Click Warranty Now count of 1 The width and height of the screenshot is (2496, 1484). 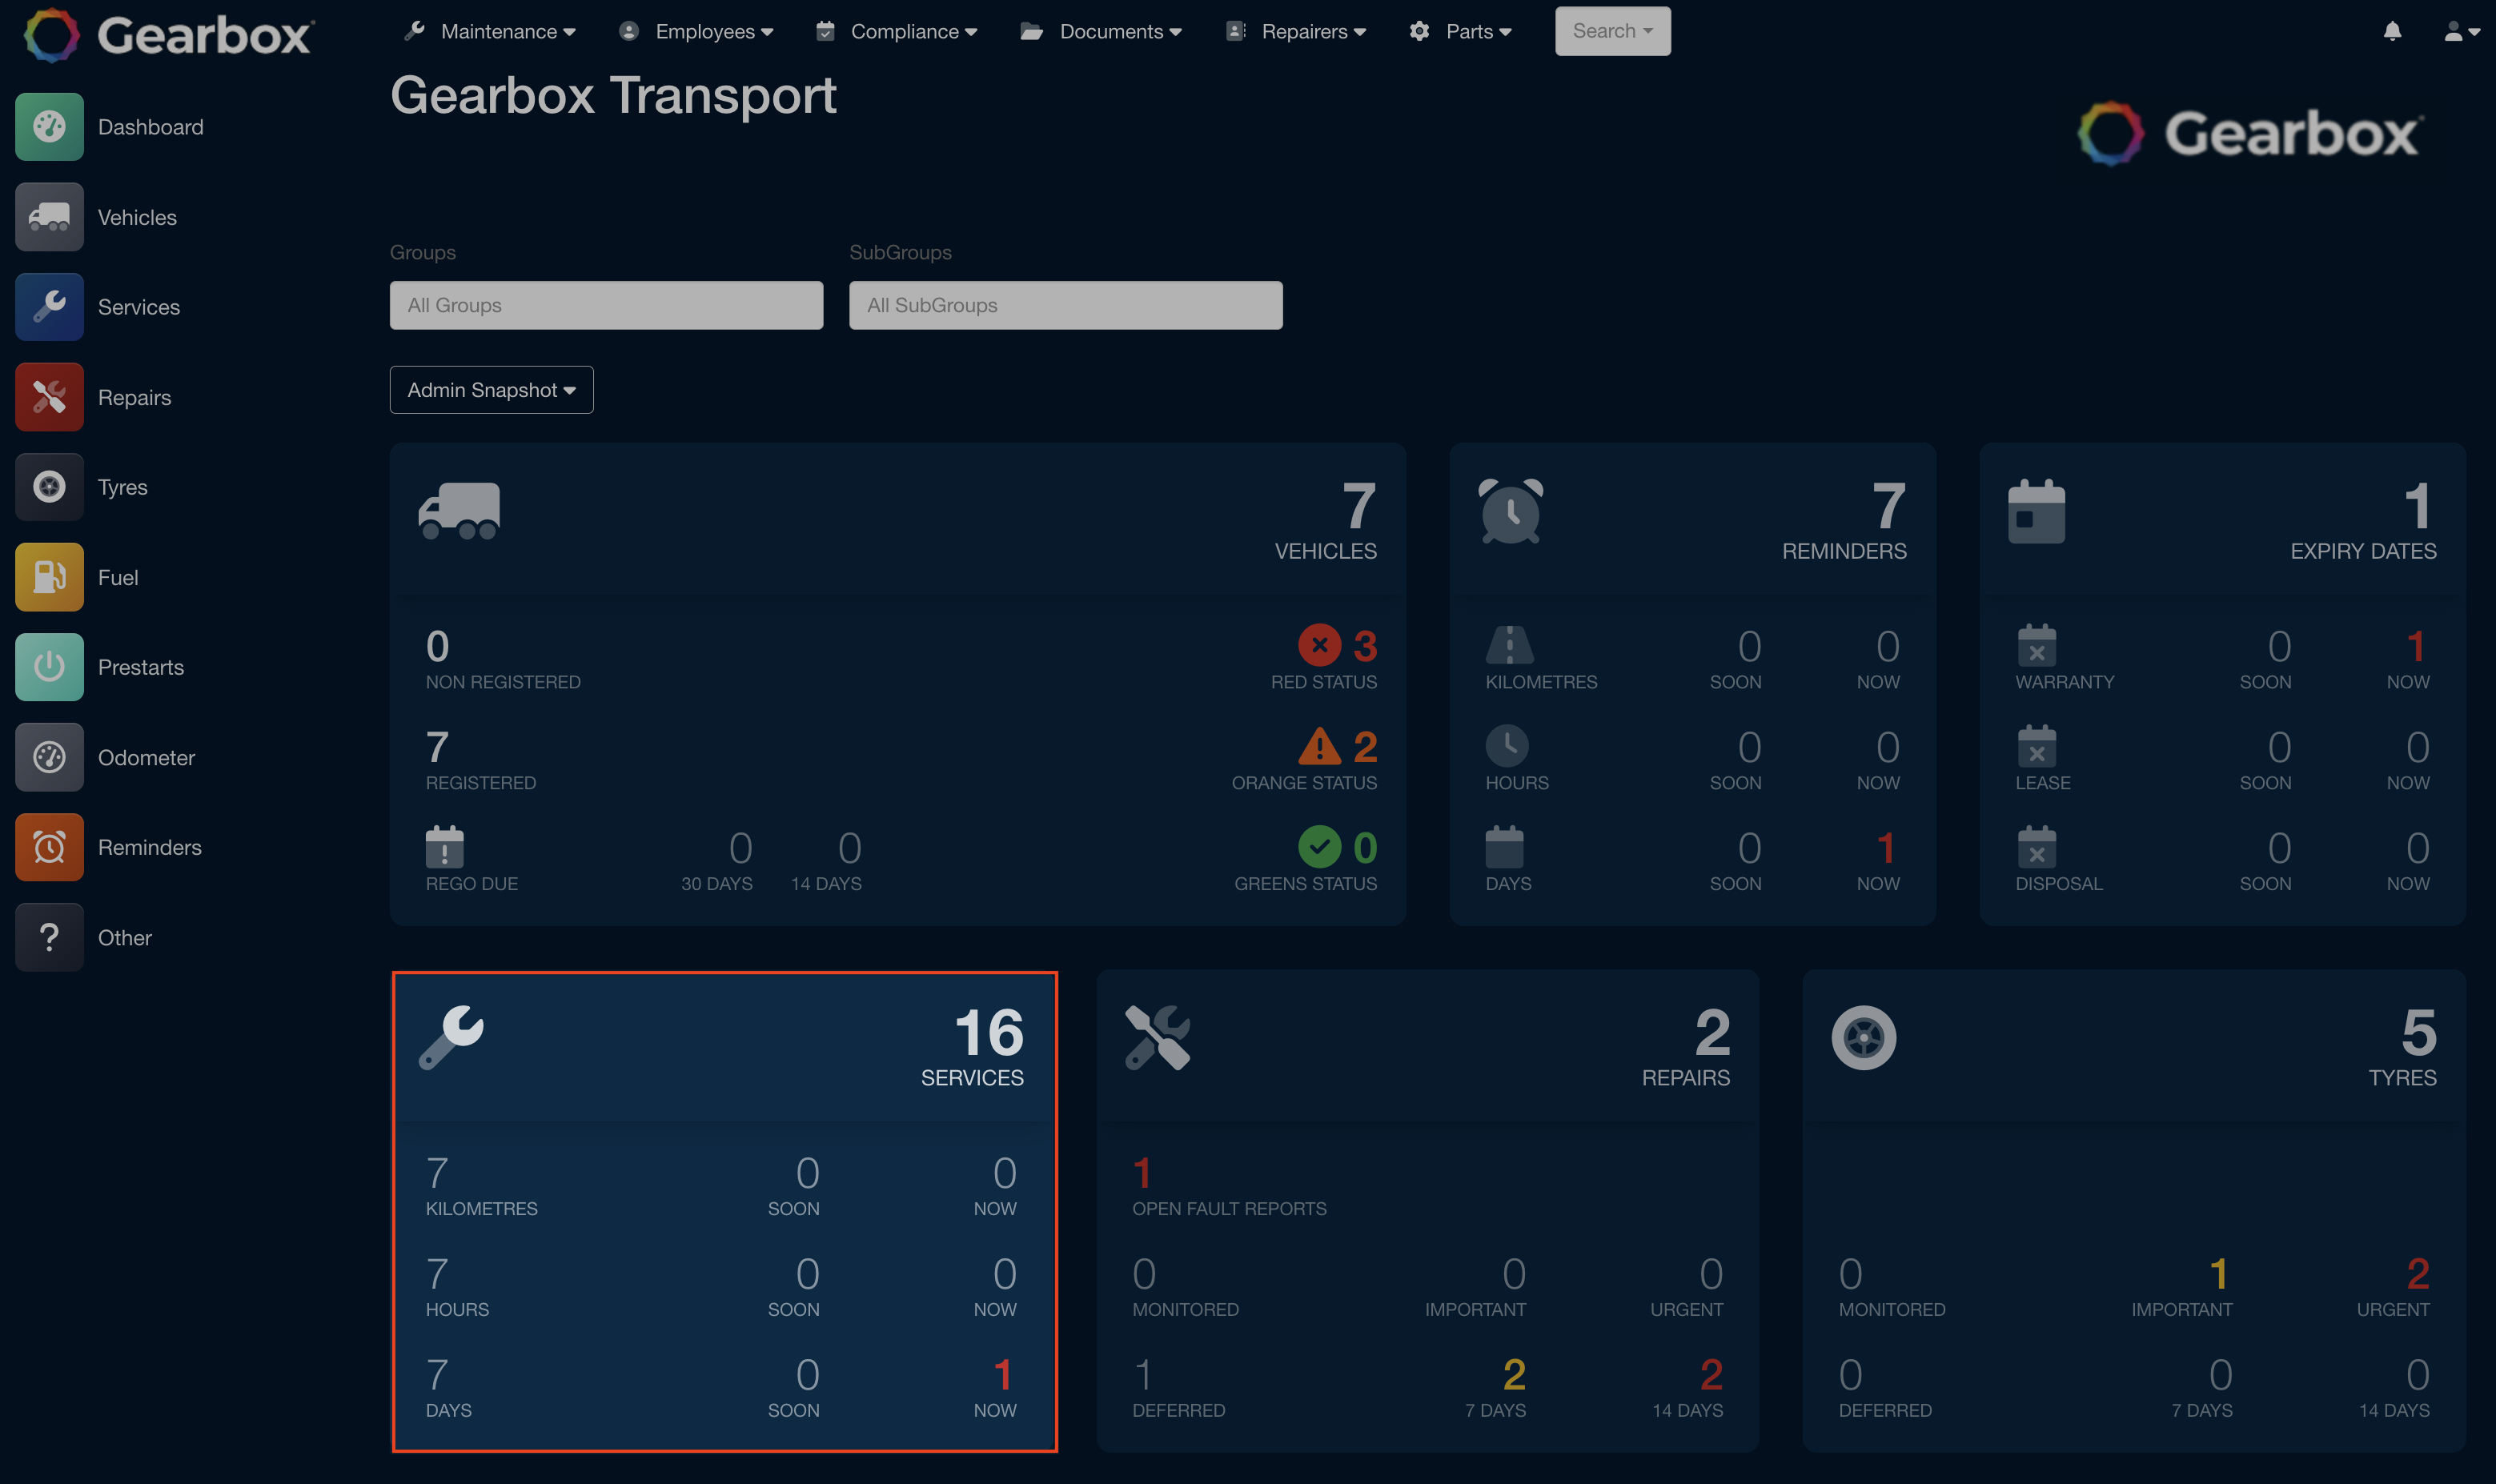point(2416,645)
